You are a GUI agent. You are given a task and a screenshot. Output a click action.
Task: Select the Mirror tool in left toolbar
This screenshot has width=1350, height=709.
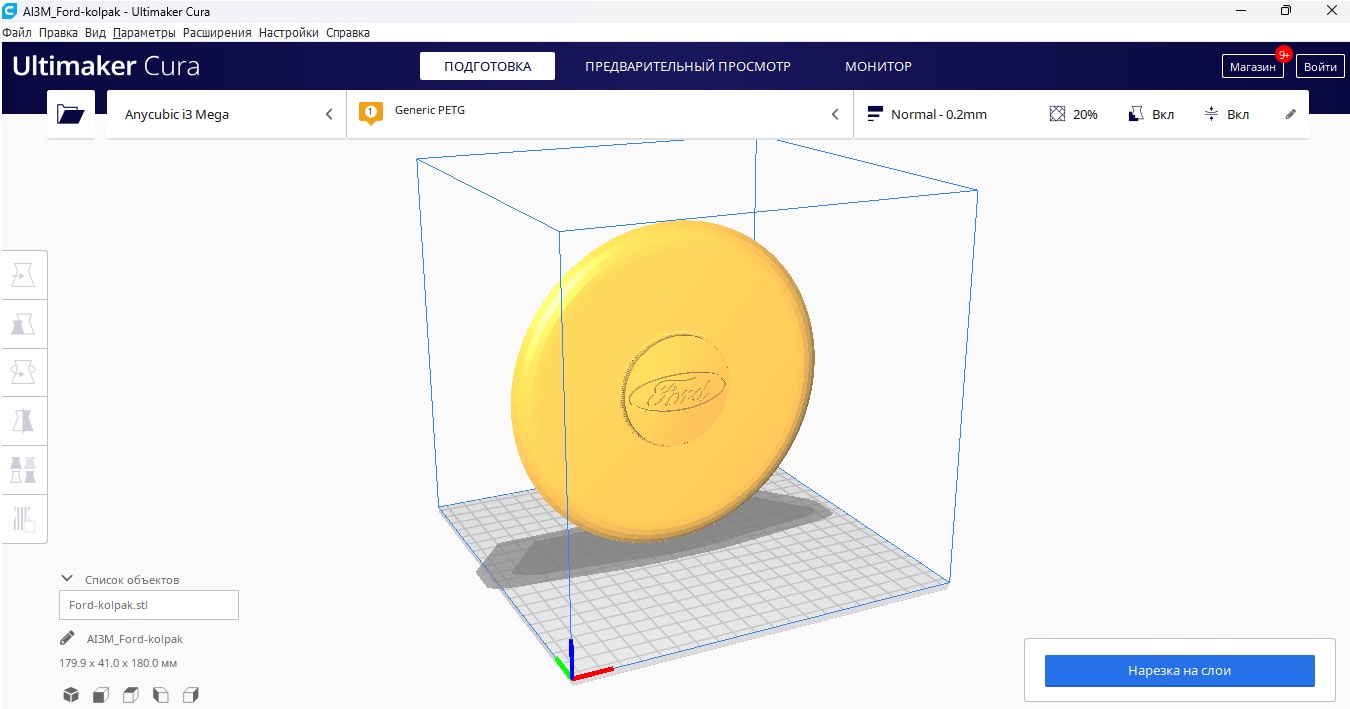23,421
